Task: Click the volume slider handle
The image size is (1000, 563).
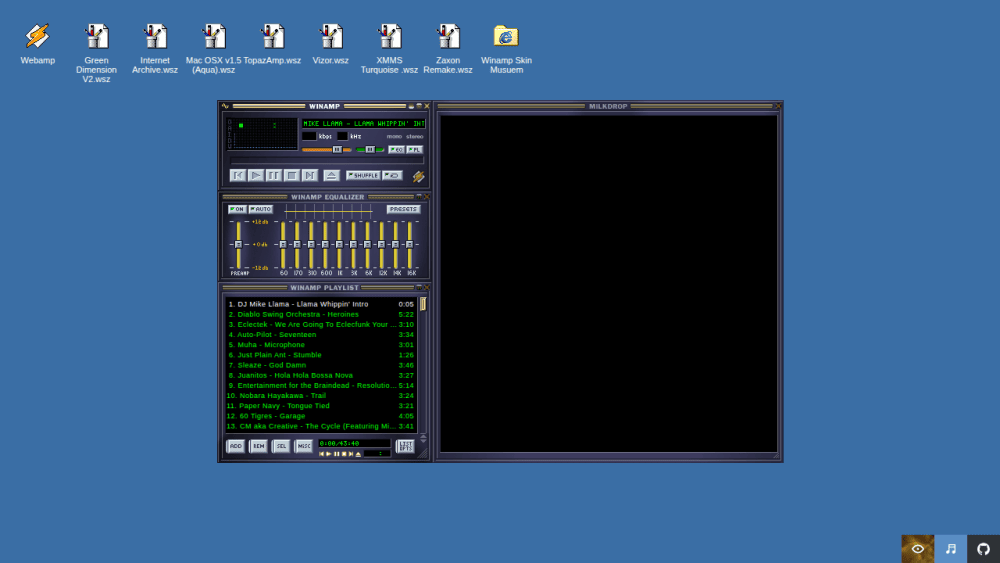Action: tap(337, 150)
